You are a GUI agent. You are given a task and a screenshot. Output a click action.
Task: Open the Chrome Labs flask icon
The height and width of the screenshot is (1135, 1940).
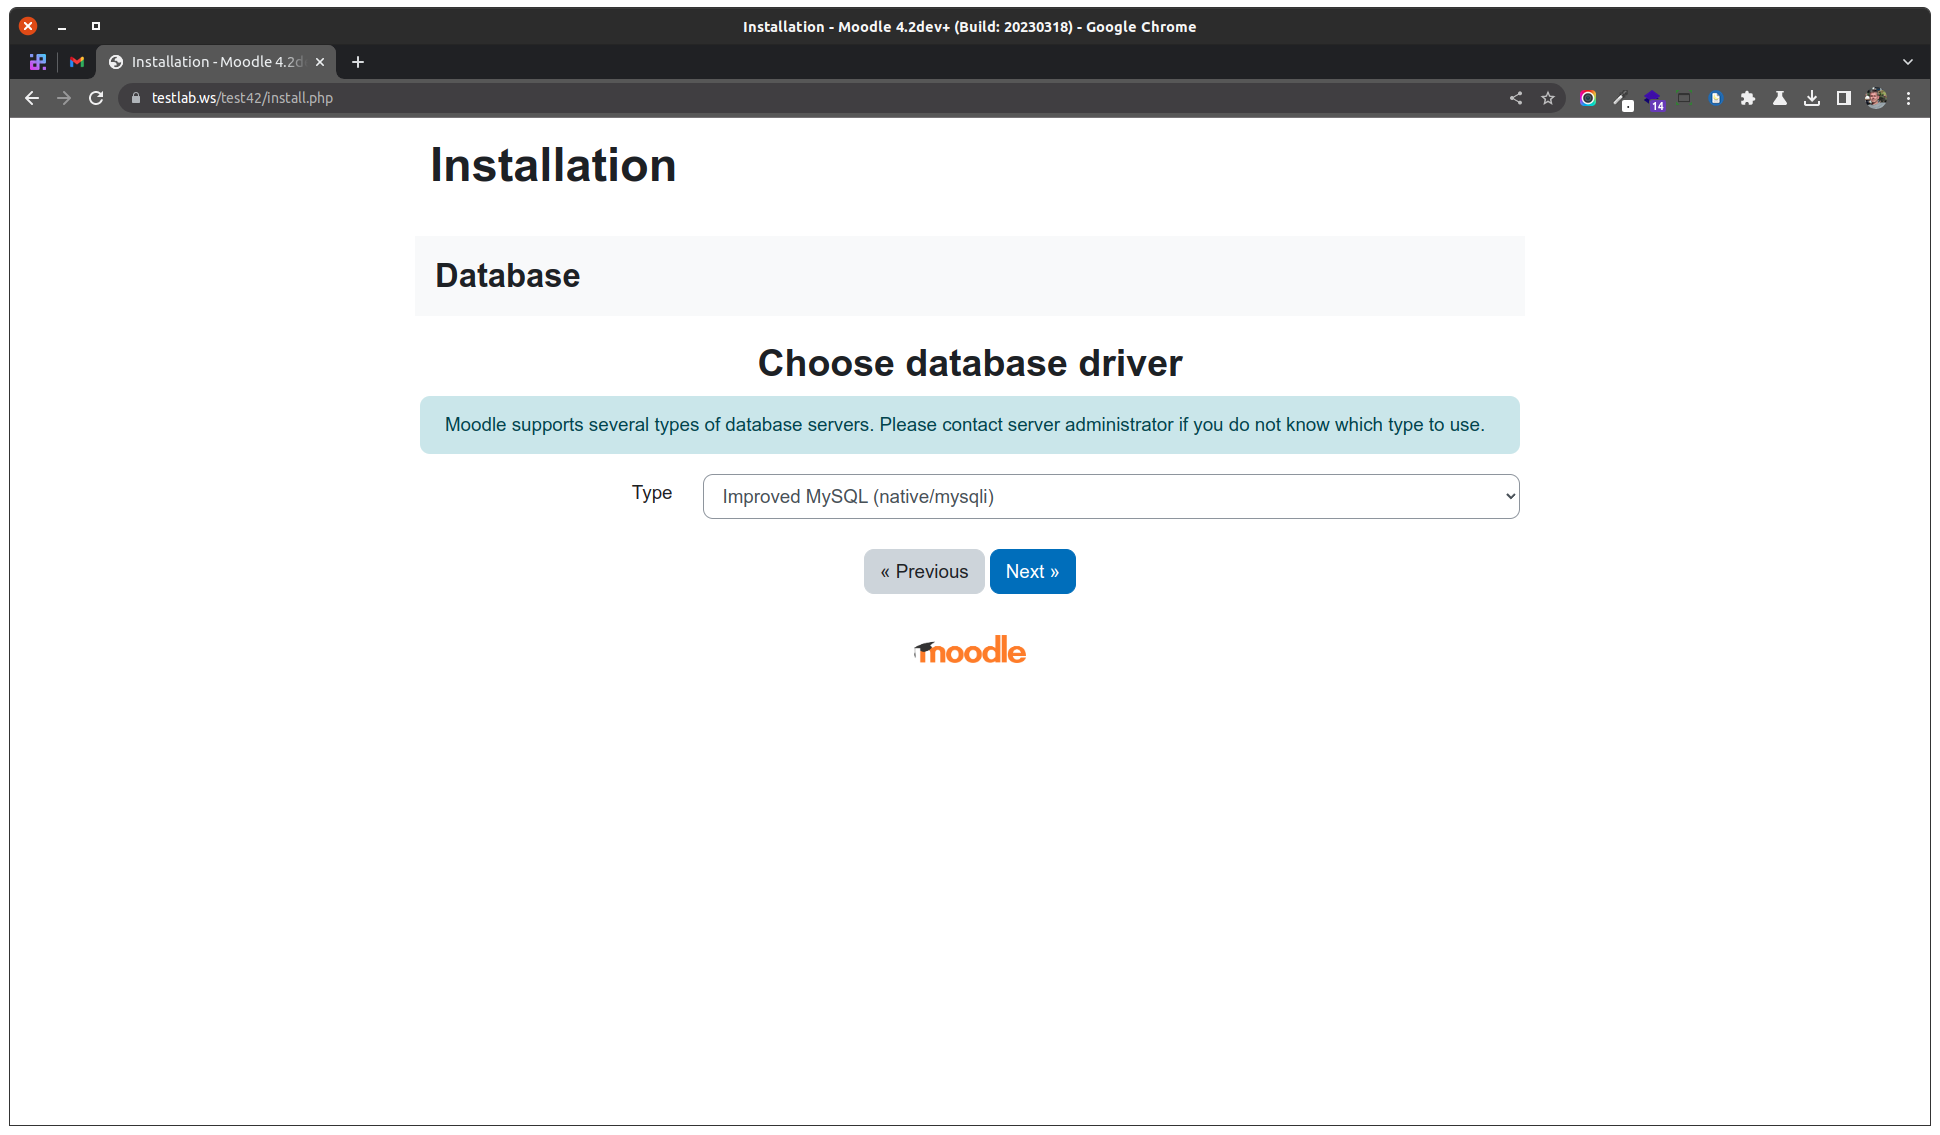1780,98
